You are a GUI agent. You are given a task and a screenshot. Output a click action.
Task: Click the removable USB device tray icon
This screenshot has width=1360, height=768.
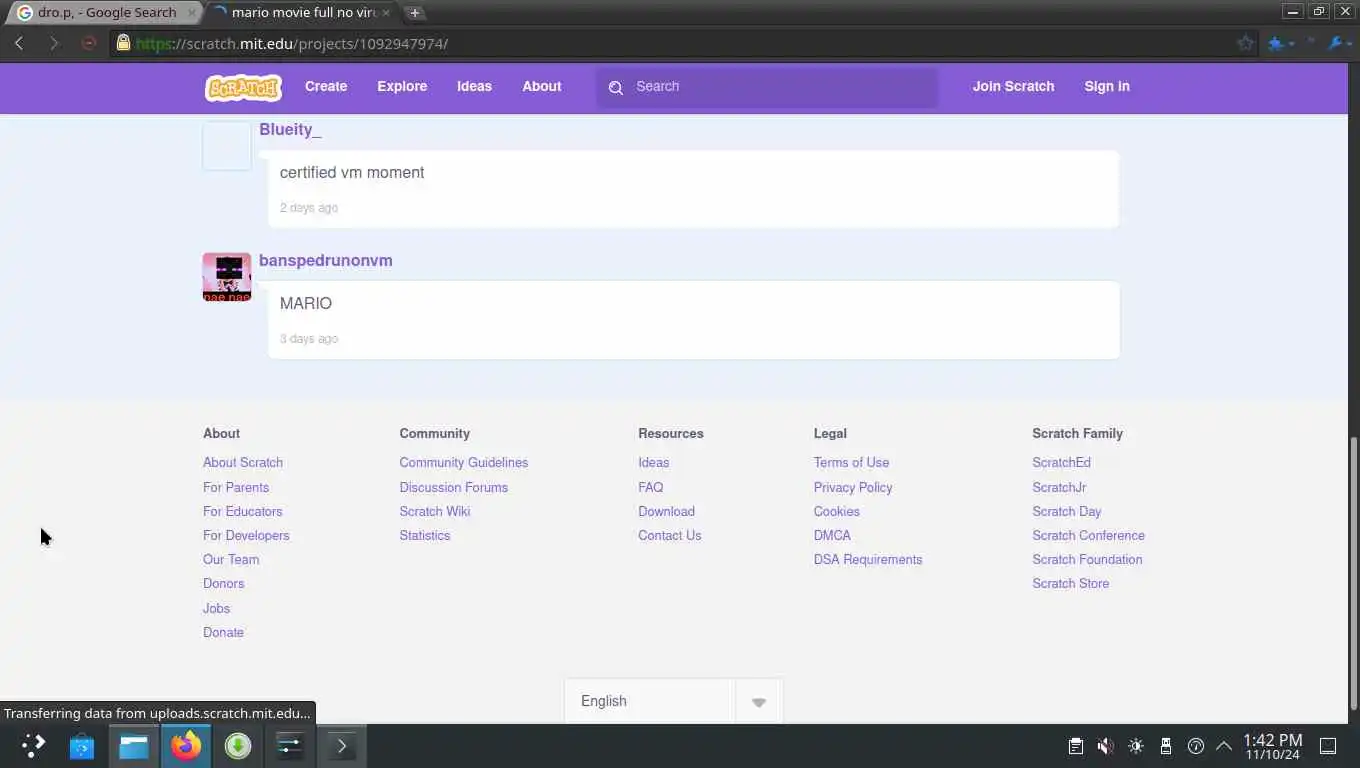[x=1165, y=746]
